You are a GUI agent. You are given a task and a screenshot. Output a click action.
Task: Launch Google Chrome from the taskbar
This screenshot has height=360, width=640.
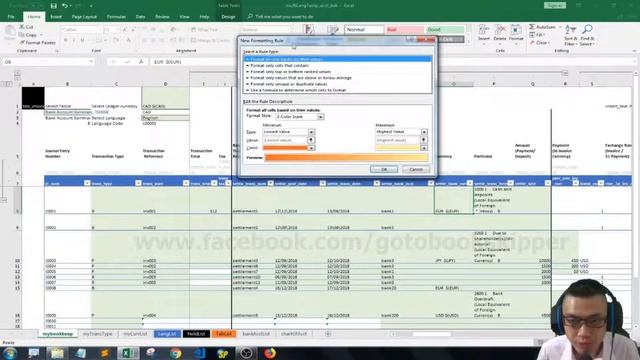[176, 353]
